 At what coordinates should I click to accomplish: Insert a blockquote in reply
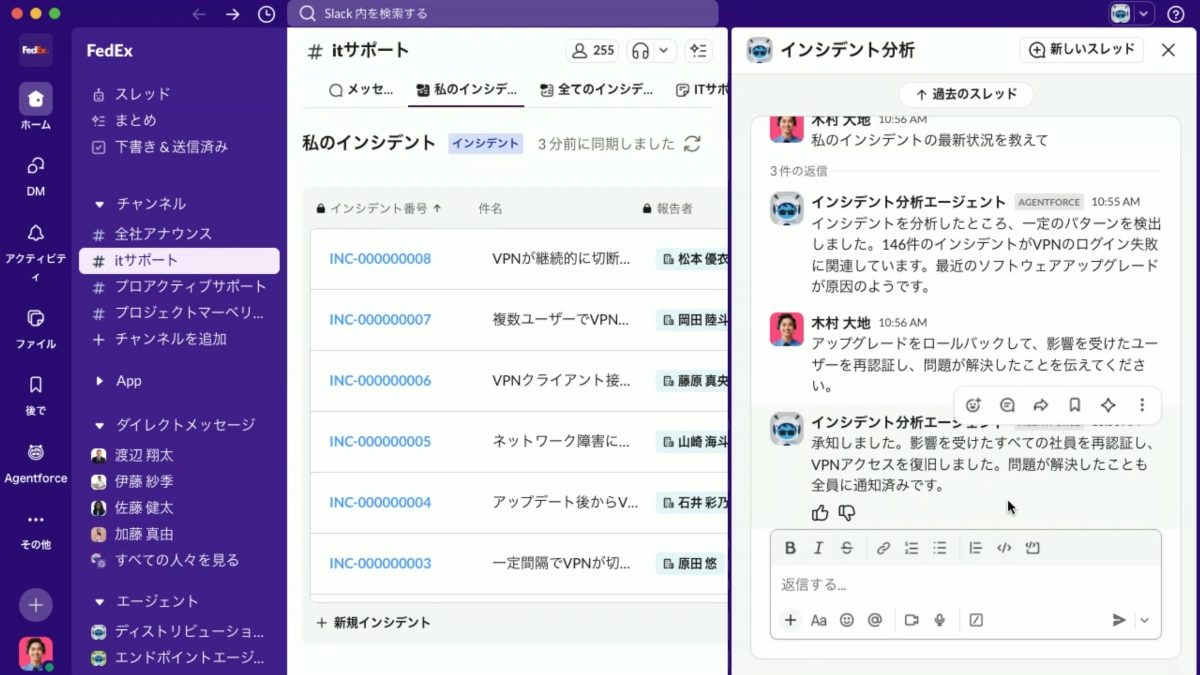coord(976,548)
